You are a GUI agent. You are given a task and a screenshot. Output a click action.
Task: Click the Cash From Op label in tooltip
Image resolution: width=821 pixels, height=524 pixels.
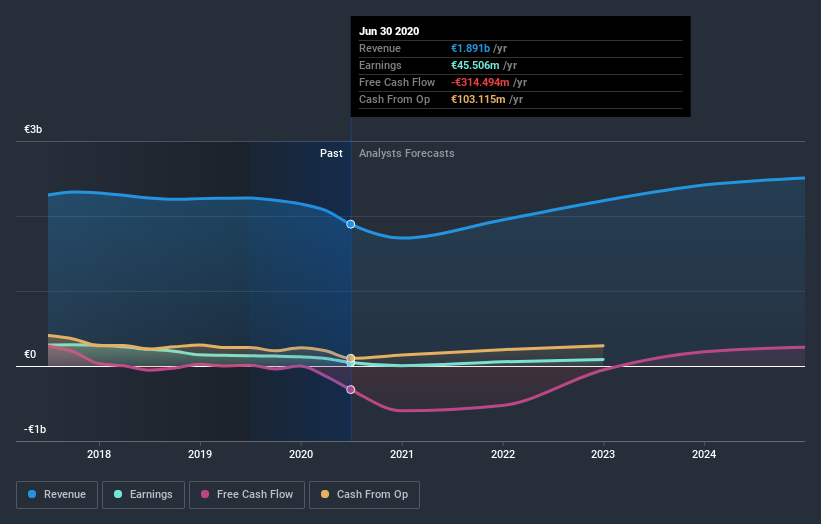pyautogui.click(x=394, y=99)
